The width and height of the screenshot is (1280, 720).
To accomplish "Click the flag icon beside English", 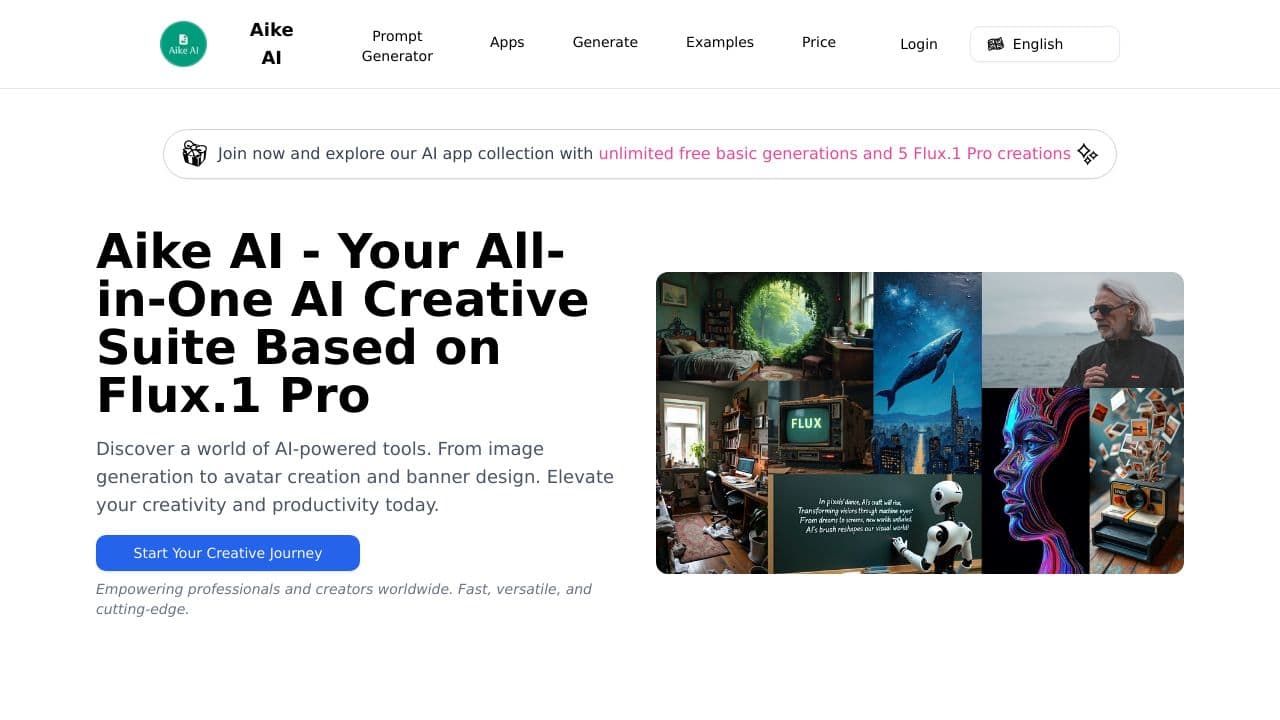I will tap(995, 44).
